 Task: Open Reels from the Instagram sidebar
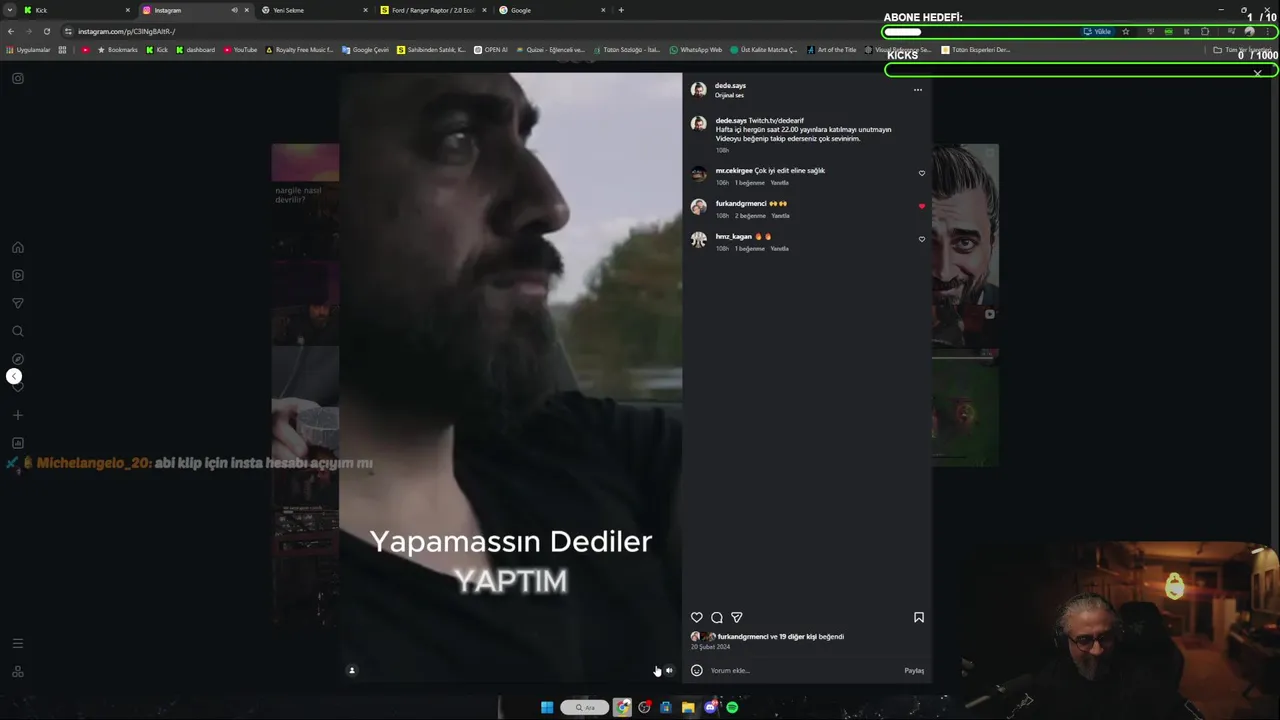point(18,275)
